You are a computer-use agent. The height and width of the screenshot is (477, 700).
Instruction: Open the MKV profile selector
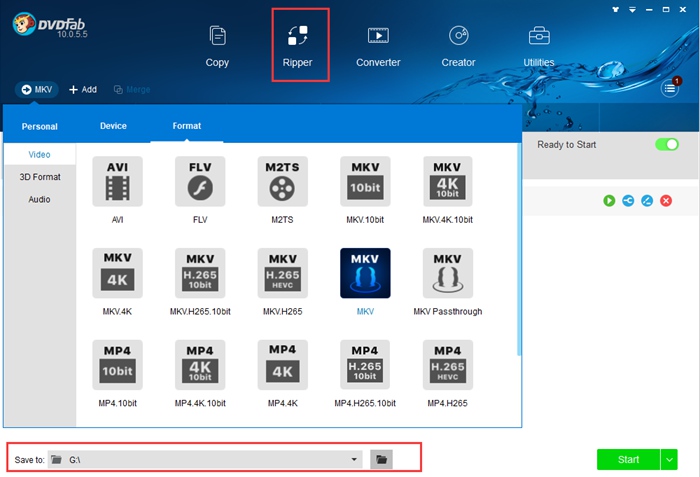pos(37,89)
